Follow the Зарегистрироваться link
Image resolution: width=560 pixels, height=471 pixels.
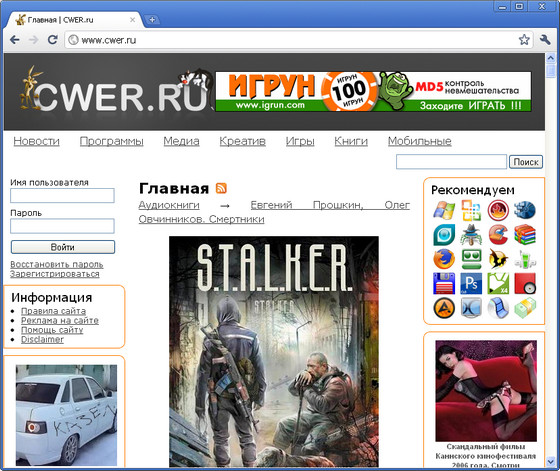[x=55, y=274]
